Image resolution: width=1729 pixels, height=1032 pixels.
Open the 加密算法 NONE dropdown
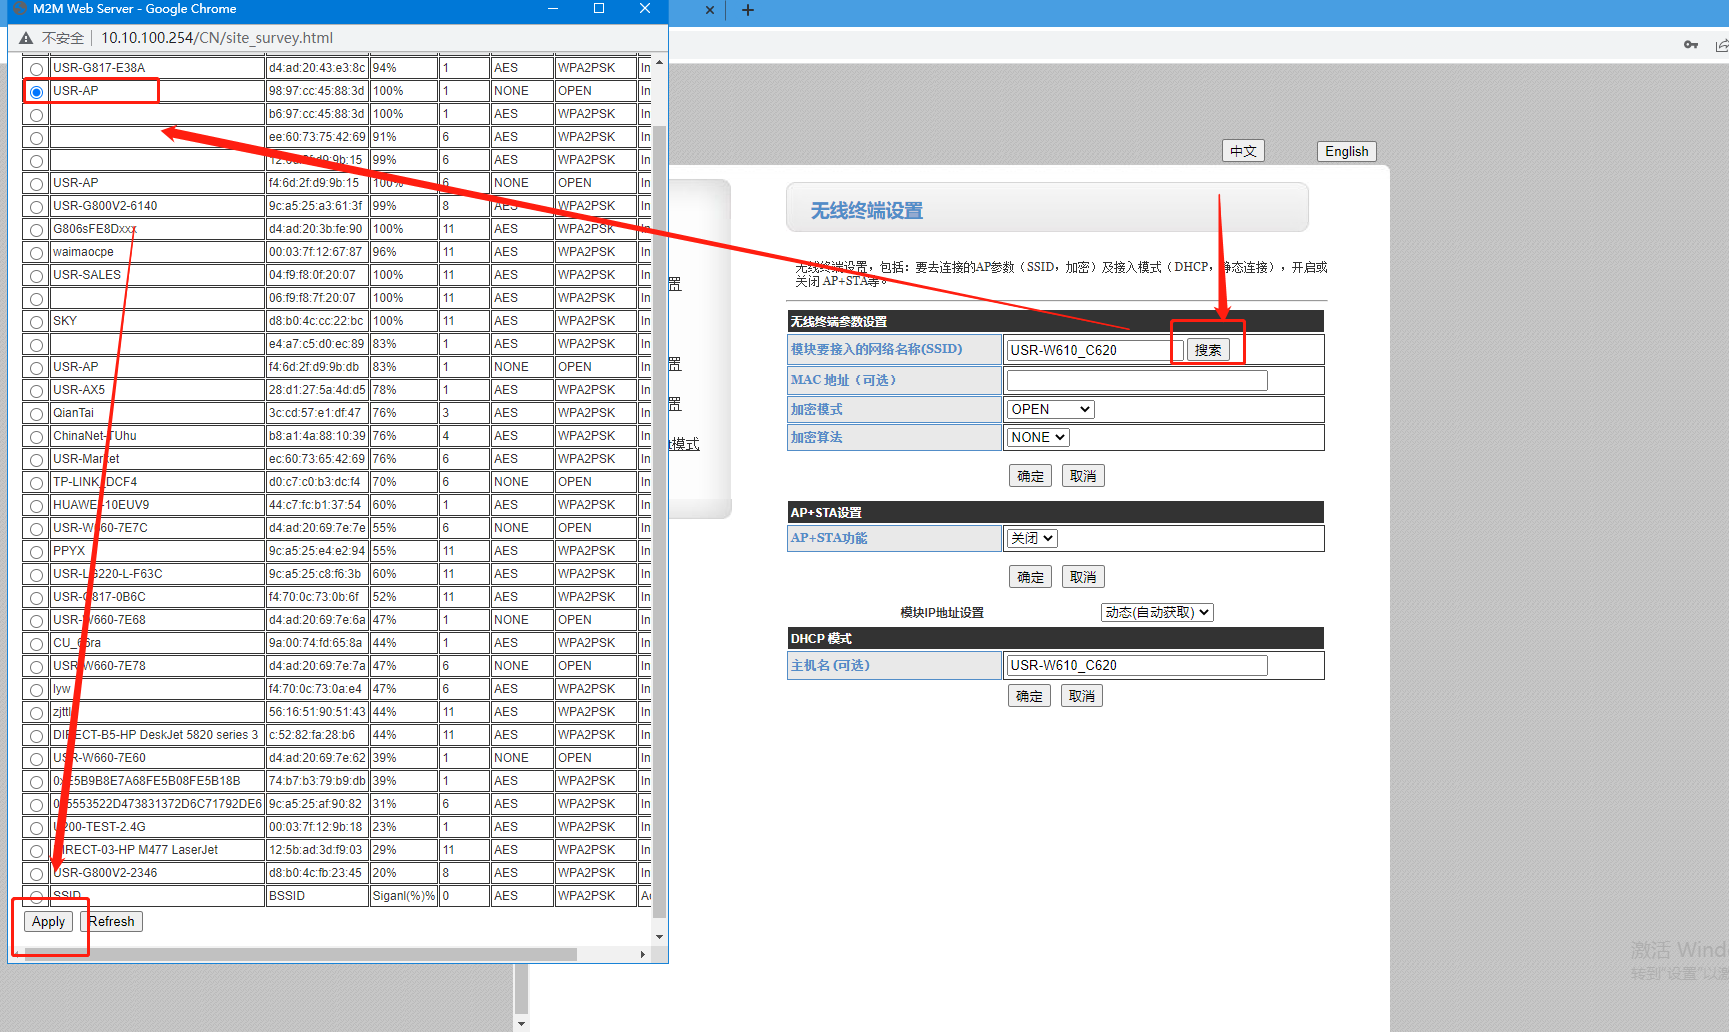coord(1038,437)
